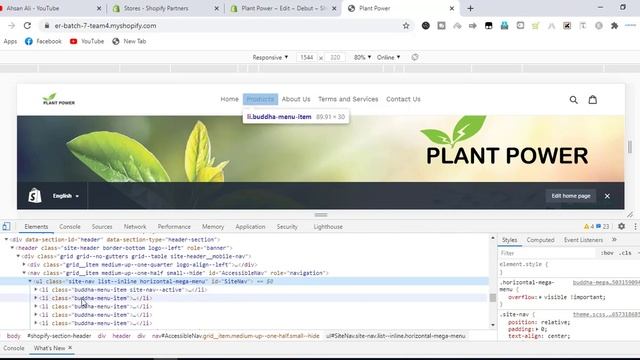Viewport: 640px width, 360px height.
Task: Close the What's New drawer tab
Action: pos(70,348)
